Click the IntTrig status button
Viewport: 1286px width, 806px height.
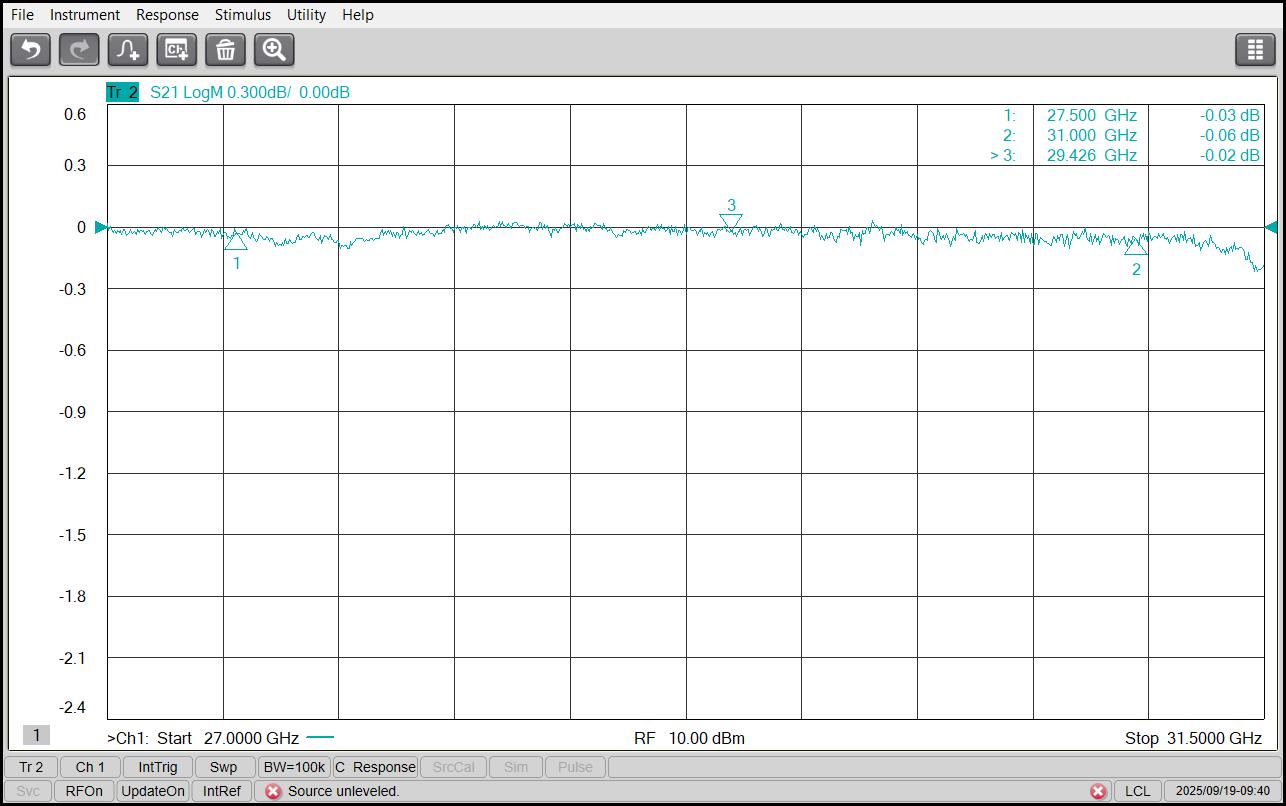[x=158, y=767]
